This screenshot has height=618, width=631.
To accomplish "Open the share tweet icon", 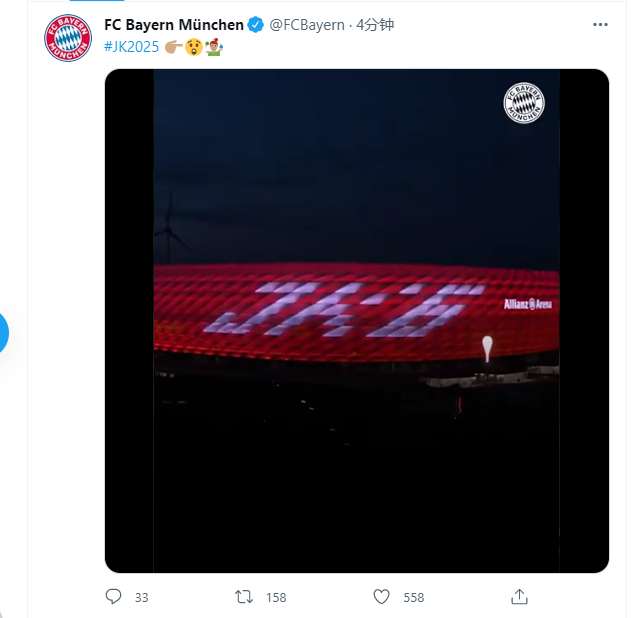I will click(x=519, y=597).
